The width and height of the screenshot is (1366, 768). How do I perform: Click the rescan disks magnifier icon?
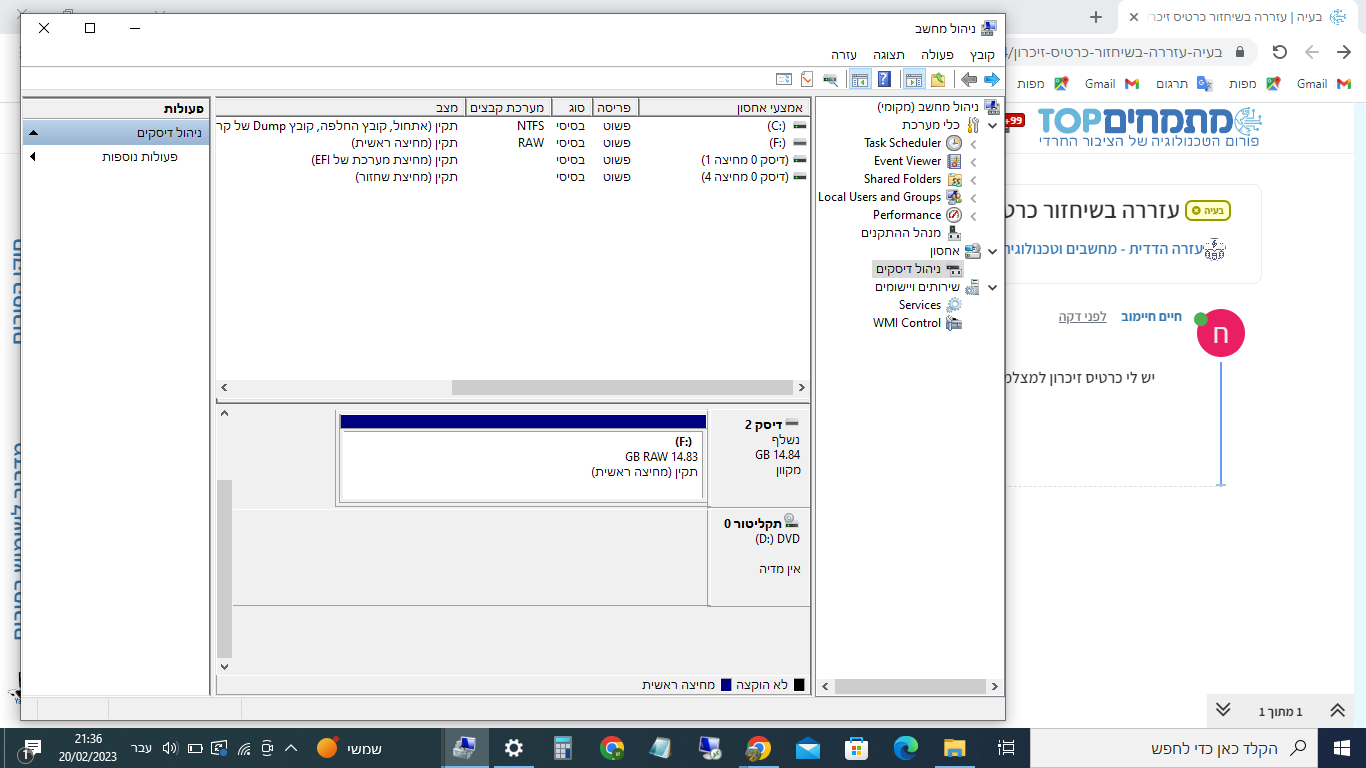[x=830, y=80]
